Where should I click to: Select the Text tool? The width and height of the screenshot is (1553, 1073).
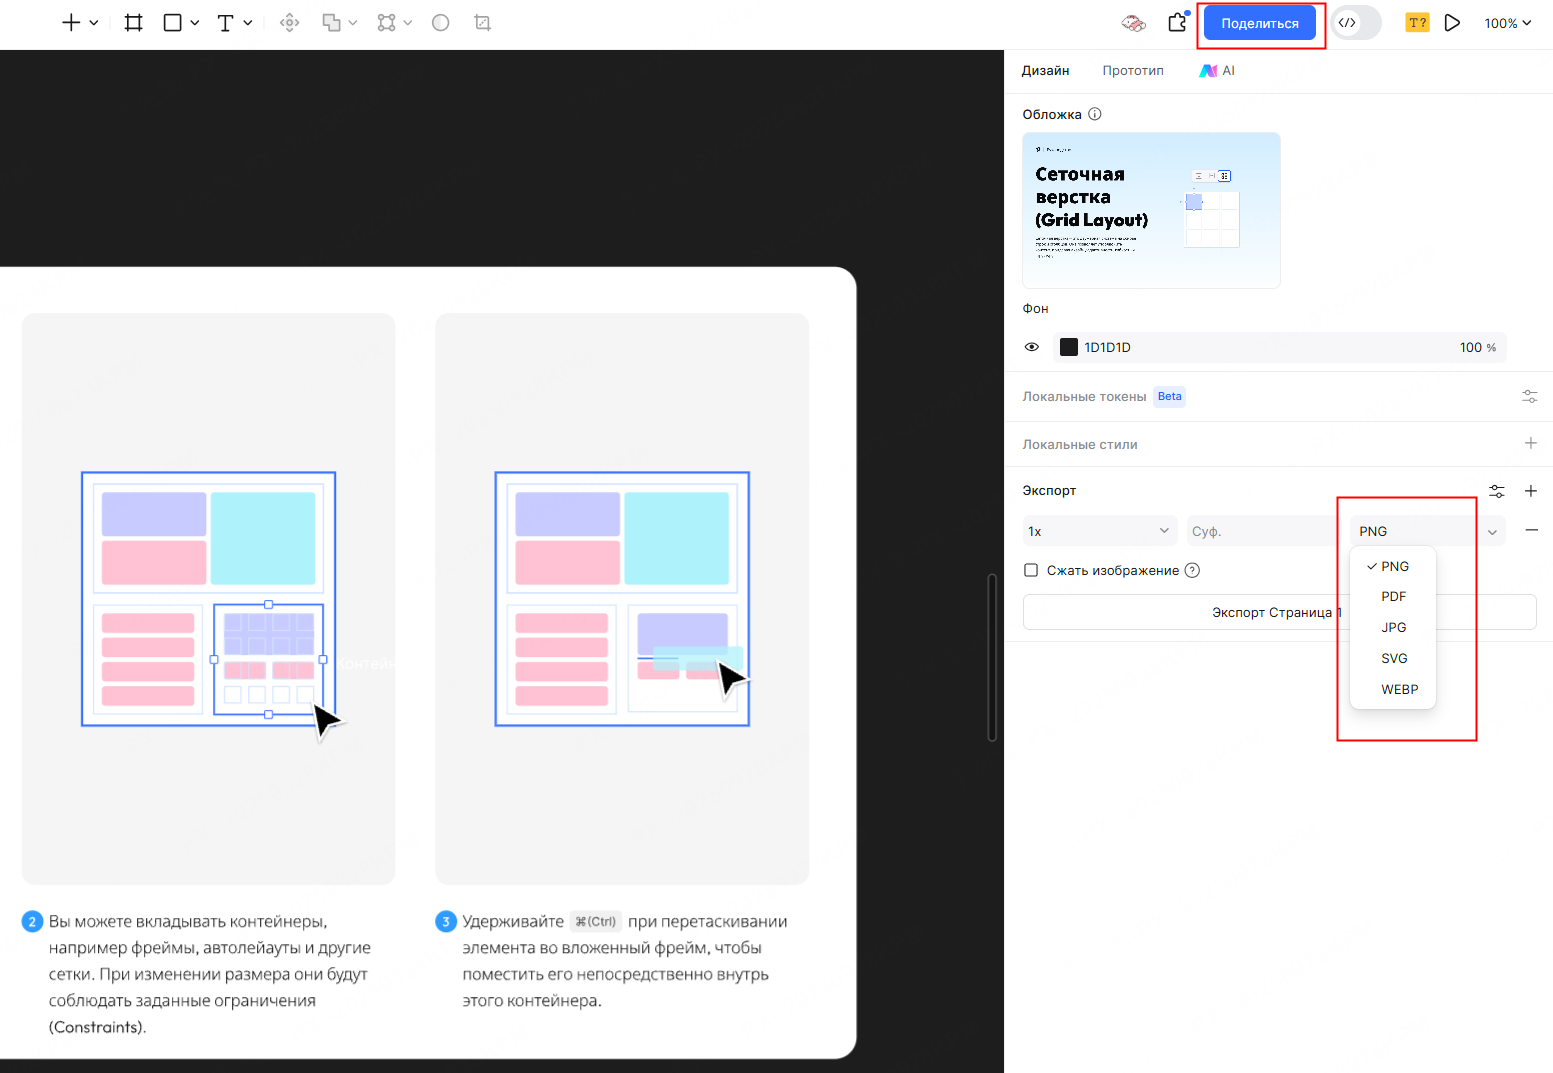[x=225, y=23]
